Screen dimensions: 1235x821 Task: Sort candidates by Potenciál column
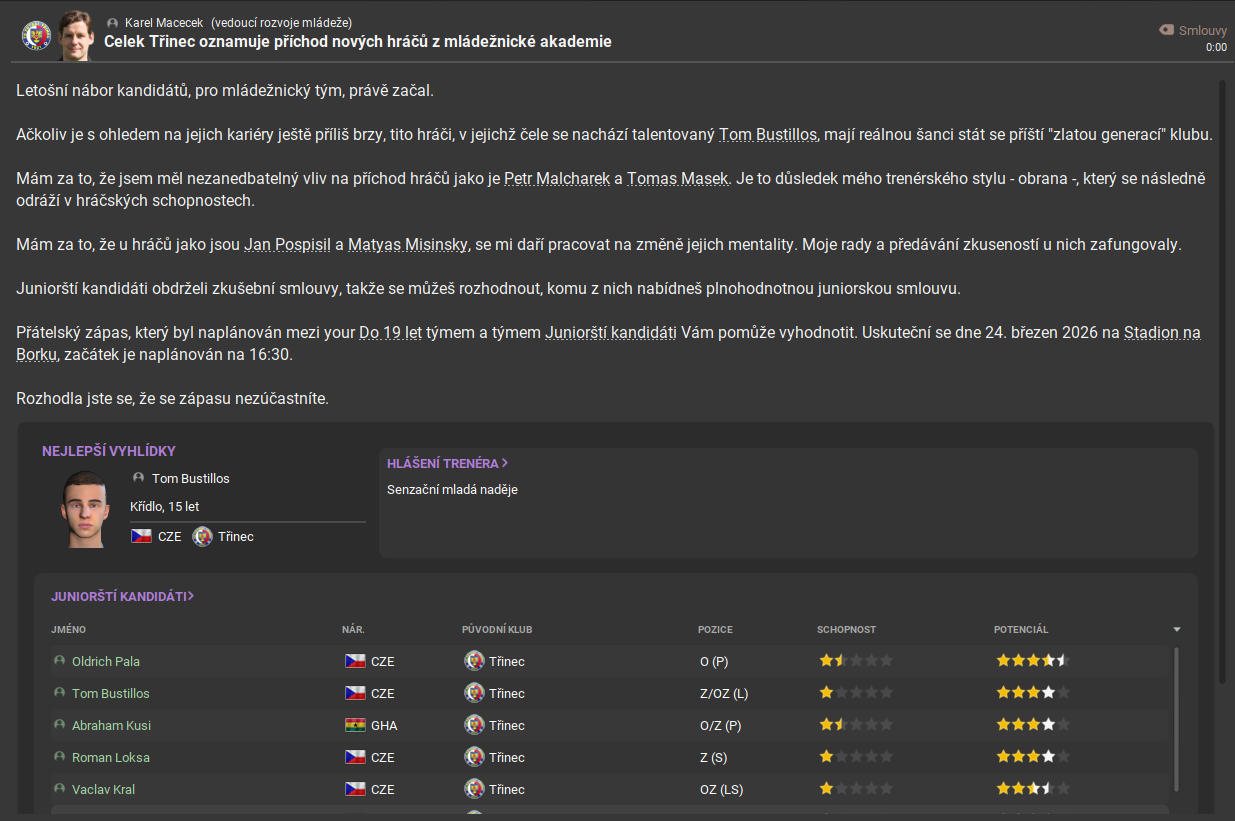1021,630
